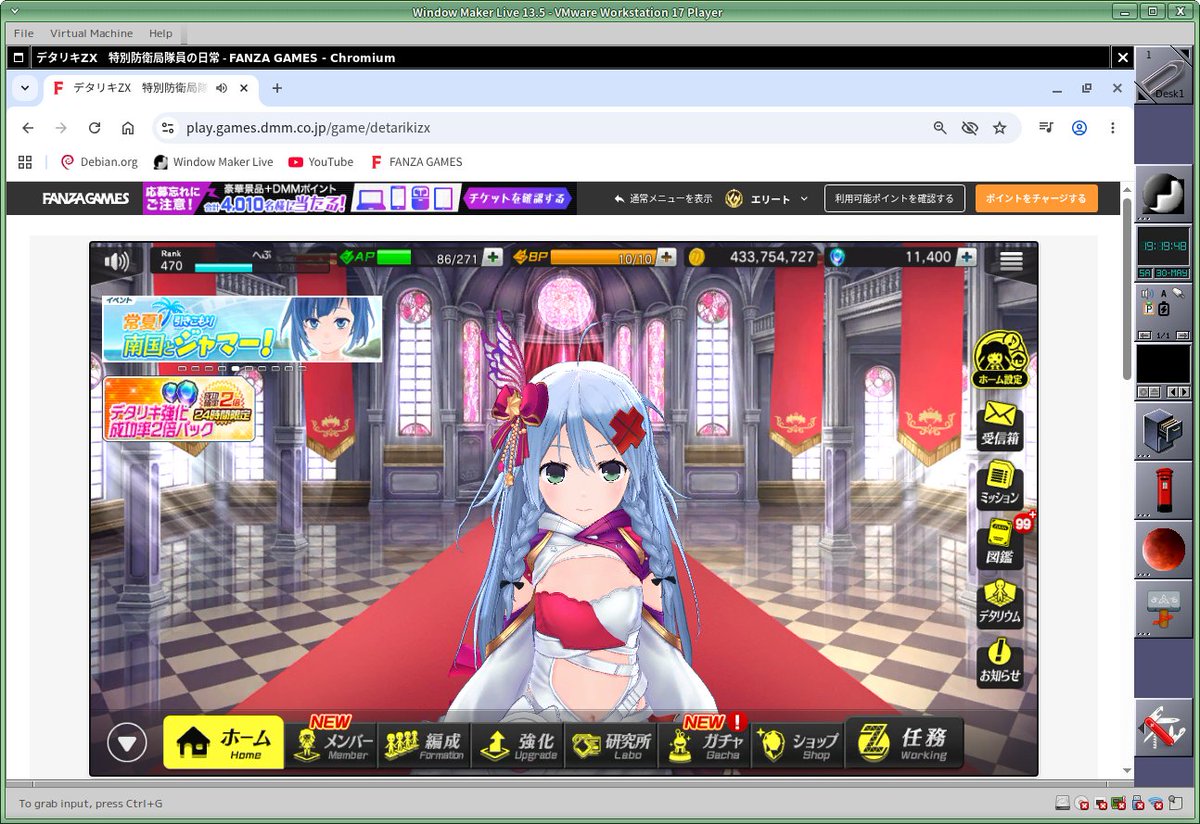The width and height of the screenshot is (1200, 824).
Task: Click 通常メニューを表示 link
Action: pyautogui.click(x=663, y=199)
